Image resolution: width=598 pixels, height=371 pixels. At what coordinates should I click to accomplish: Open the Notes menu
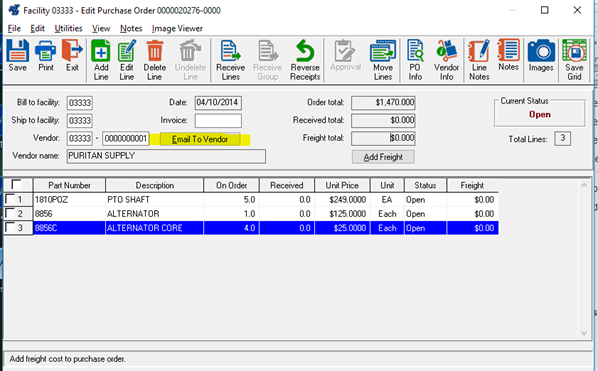click(131, 28)
